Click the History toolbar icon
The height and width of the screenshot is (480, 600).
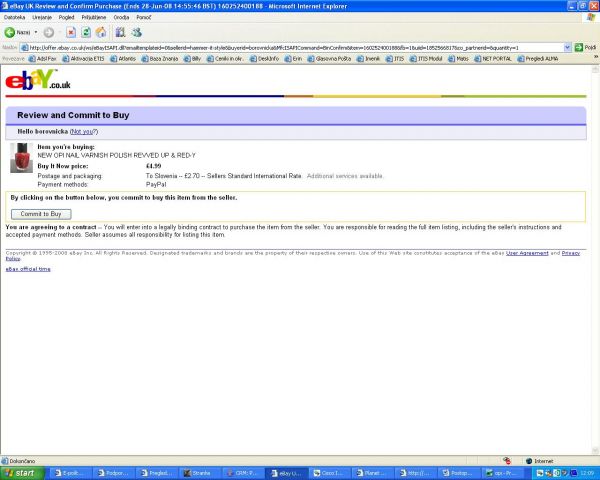click(121, 33)
